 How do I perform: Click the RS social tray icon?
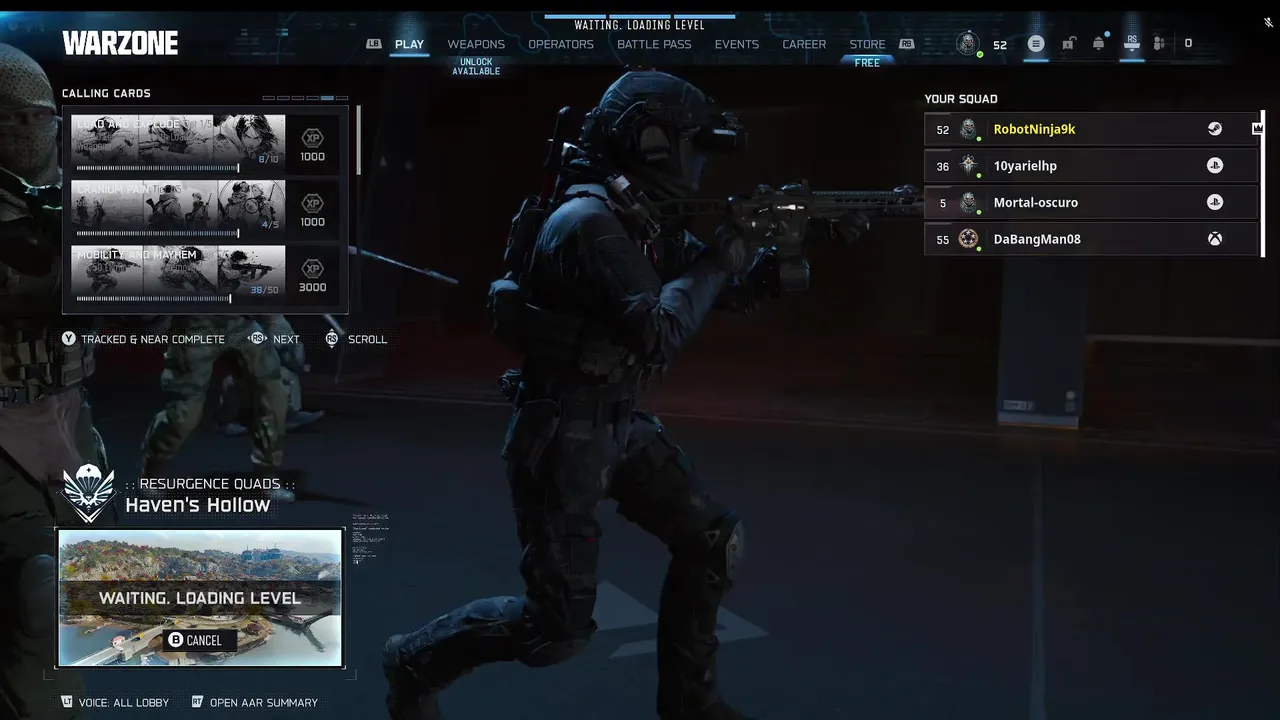pyautogui.click(x=1132, y=42)
